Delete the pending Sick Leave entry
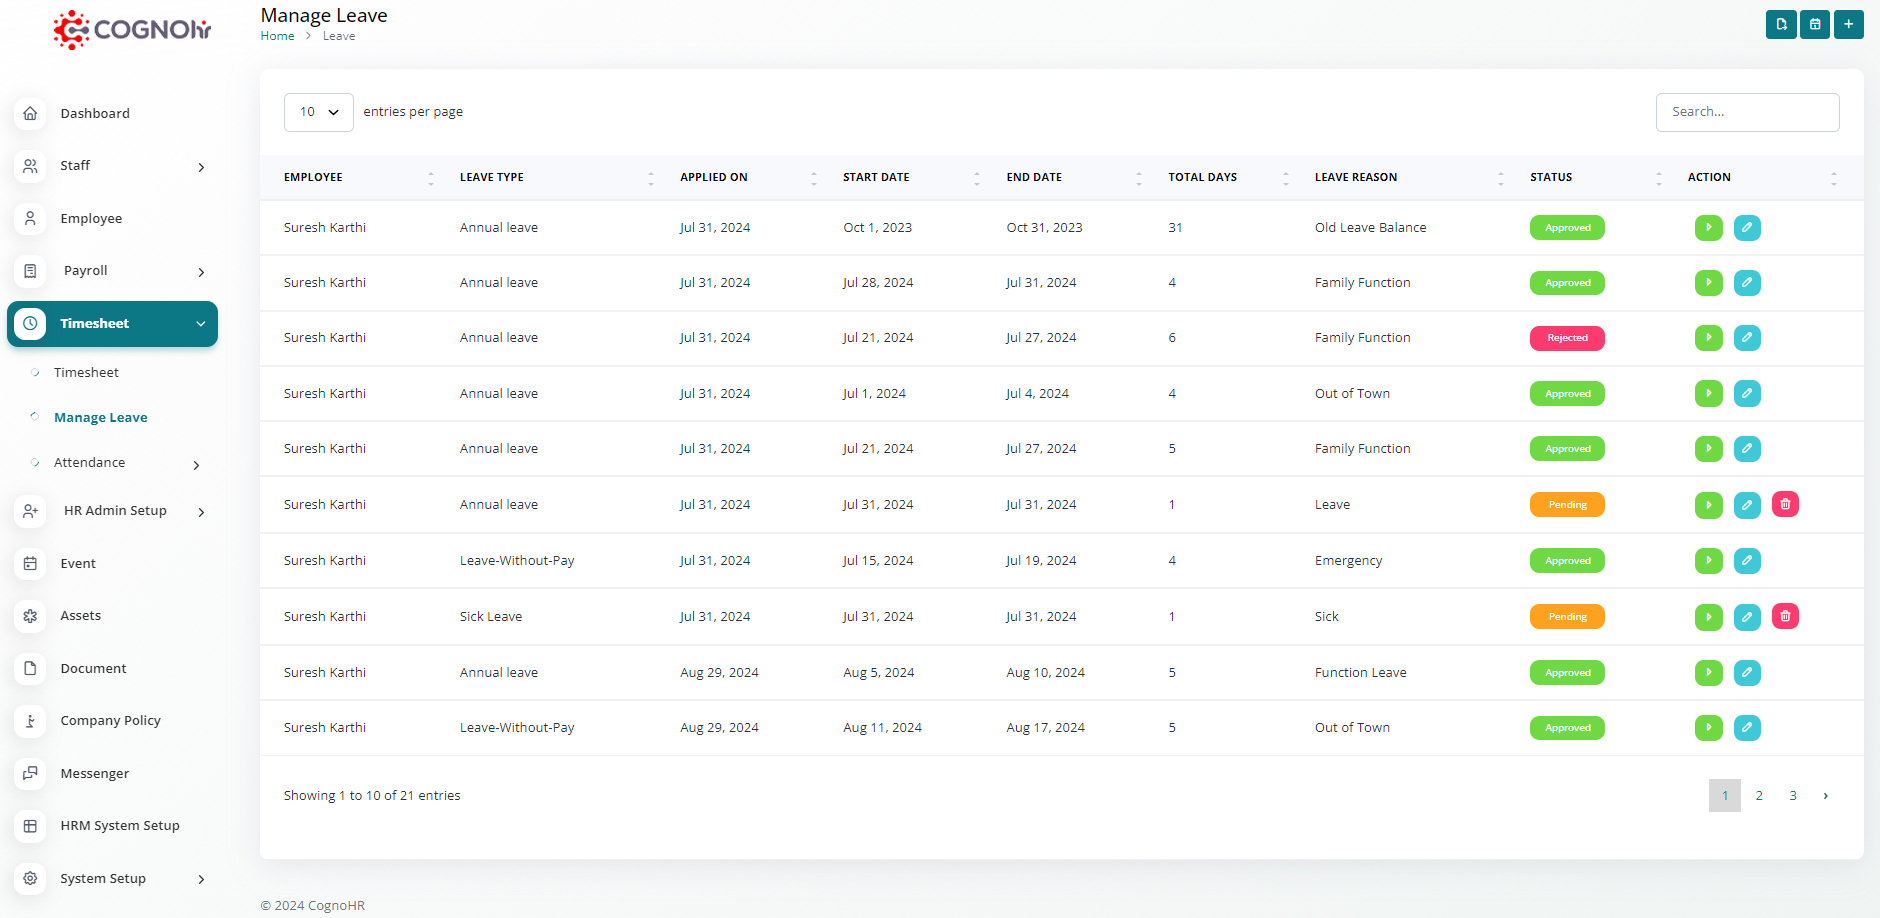The image size is (1880, 918). pyautogui.click(x=1785, y=616)
